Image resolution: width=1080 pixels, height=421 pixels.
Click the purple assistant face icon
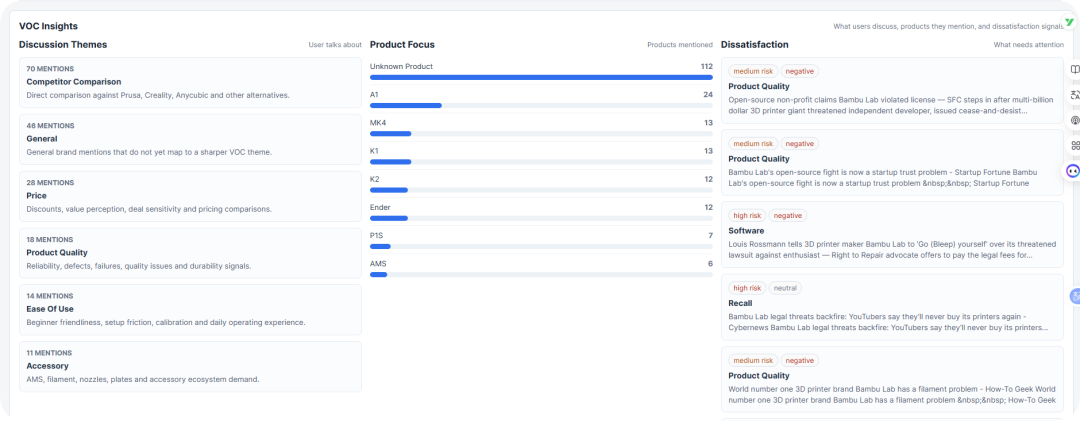point(1072,171)
